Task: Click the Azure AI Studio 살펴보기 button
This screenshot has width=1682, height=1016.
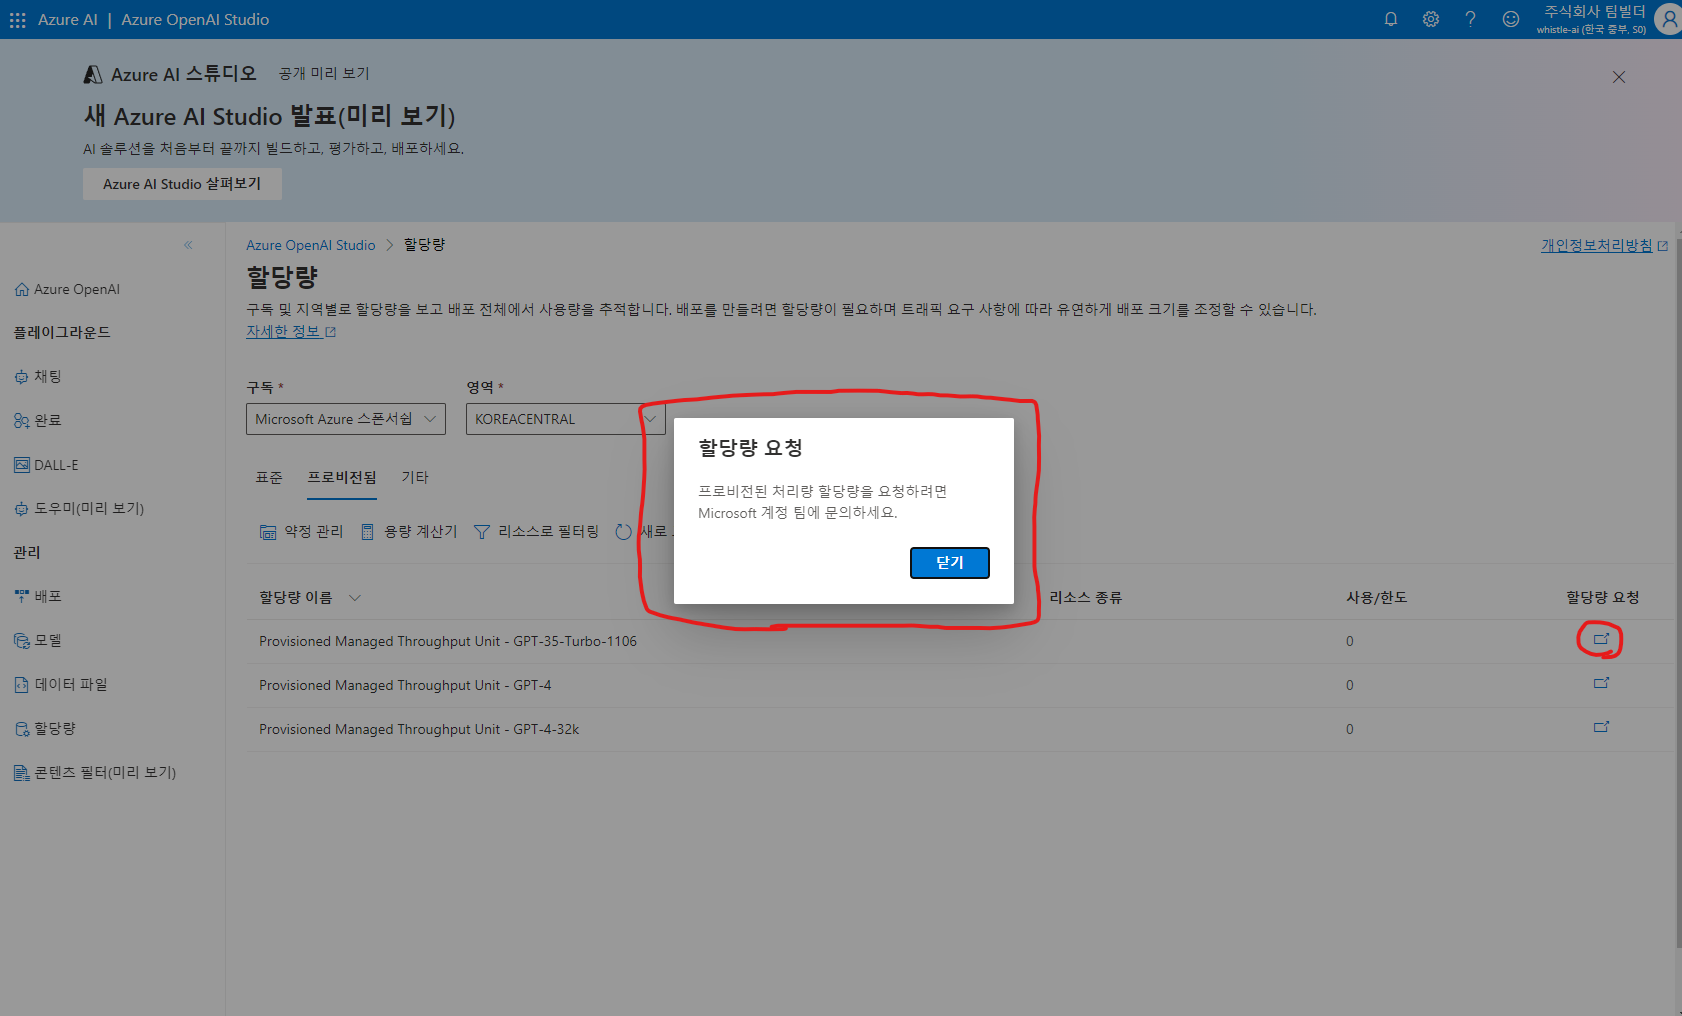Action: (x=182, y=184)
